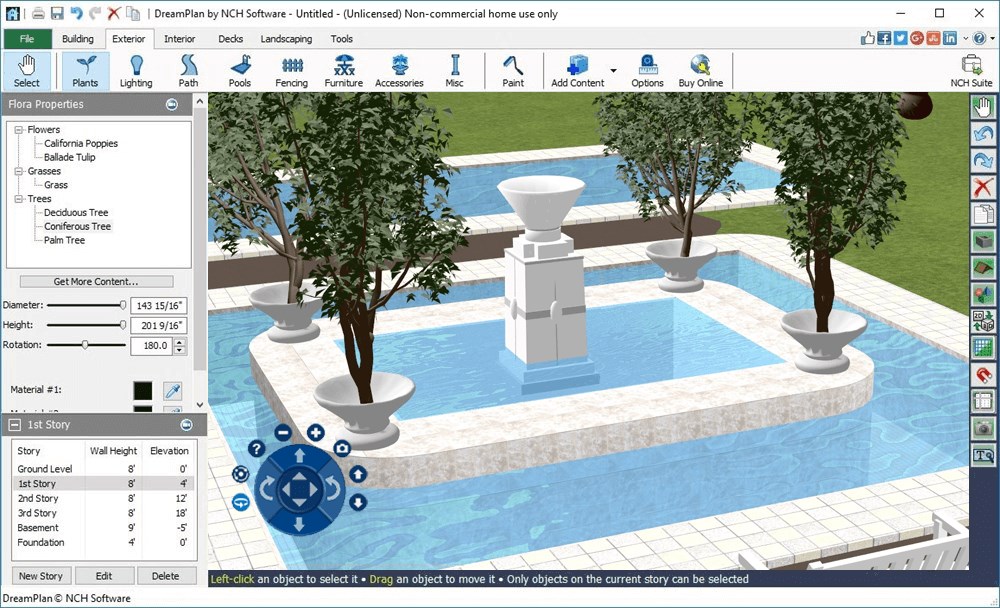Click the magnet snap icon in right sidebar
Screen dimensions: 1000x608
983,374
